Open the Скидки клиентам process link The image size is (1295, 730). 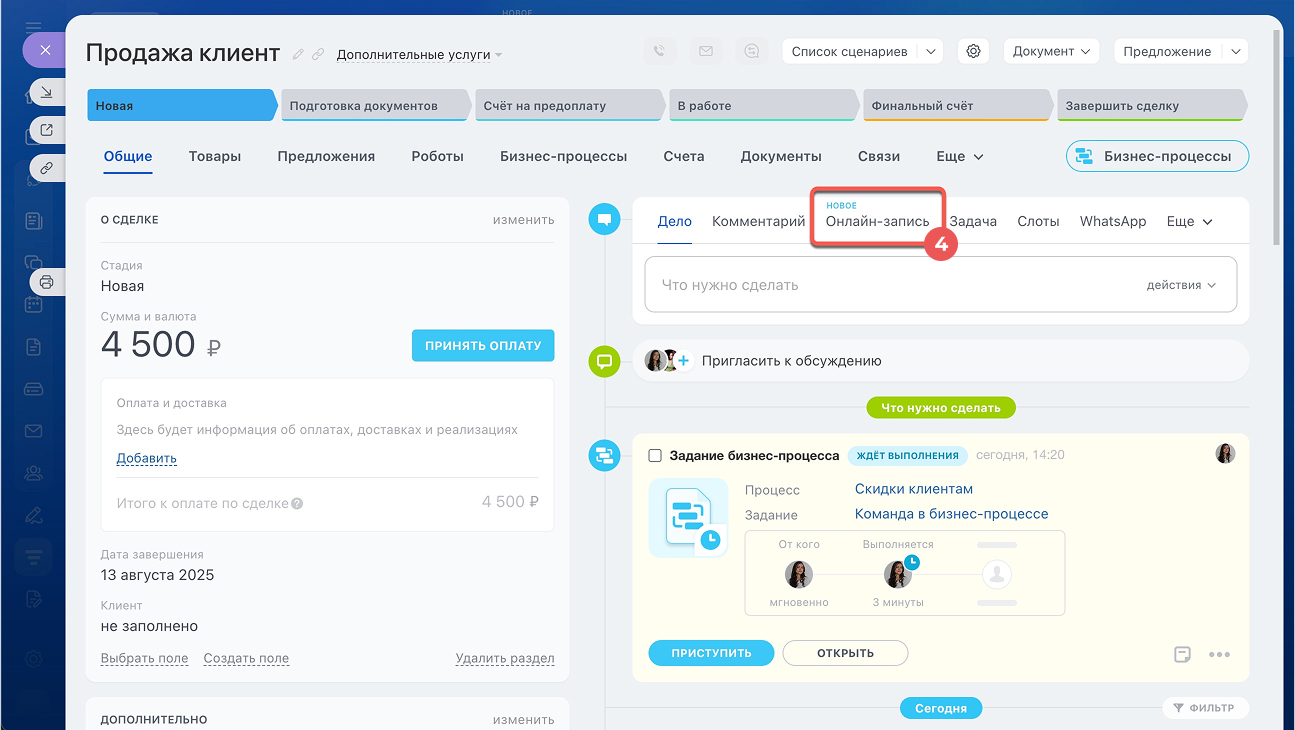pyautogui.click(x=913, y=489)
